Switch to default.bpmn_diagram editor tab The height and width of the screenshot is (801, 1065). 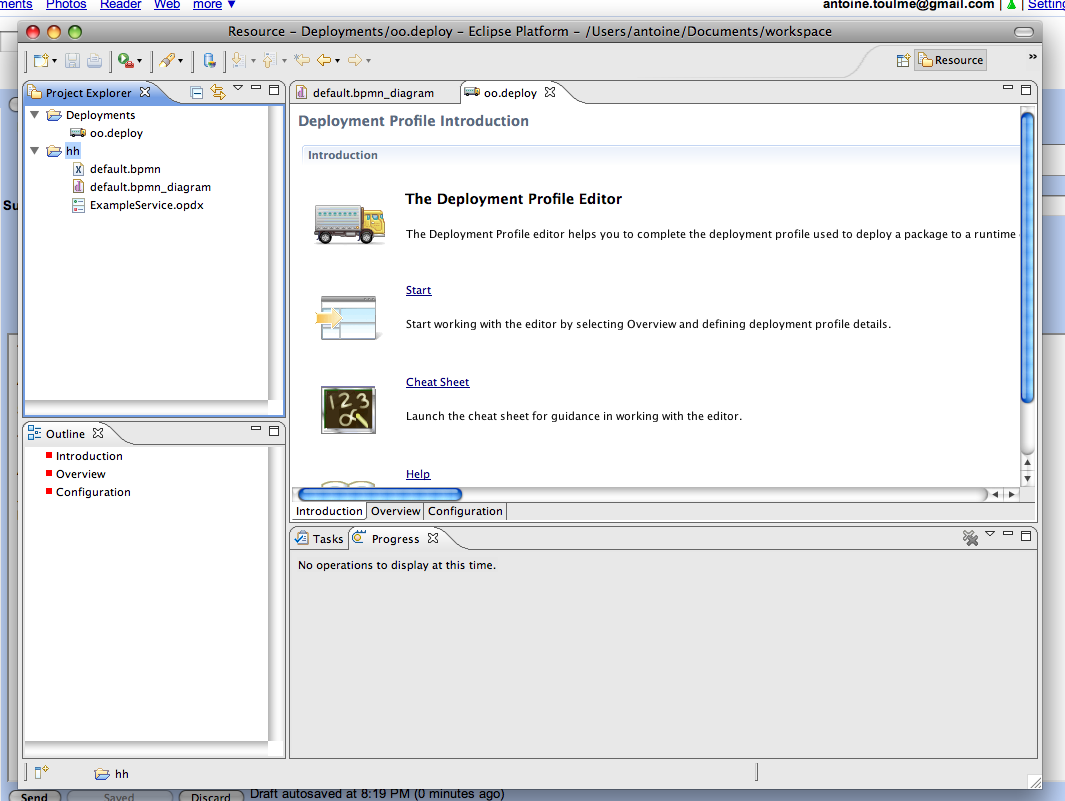(x=373, y=93)
